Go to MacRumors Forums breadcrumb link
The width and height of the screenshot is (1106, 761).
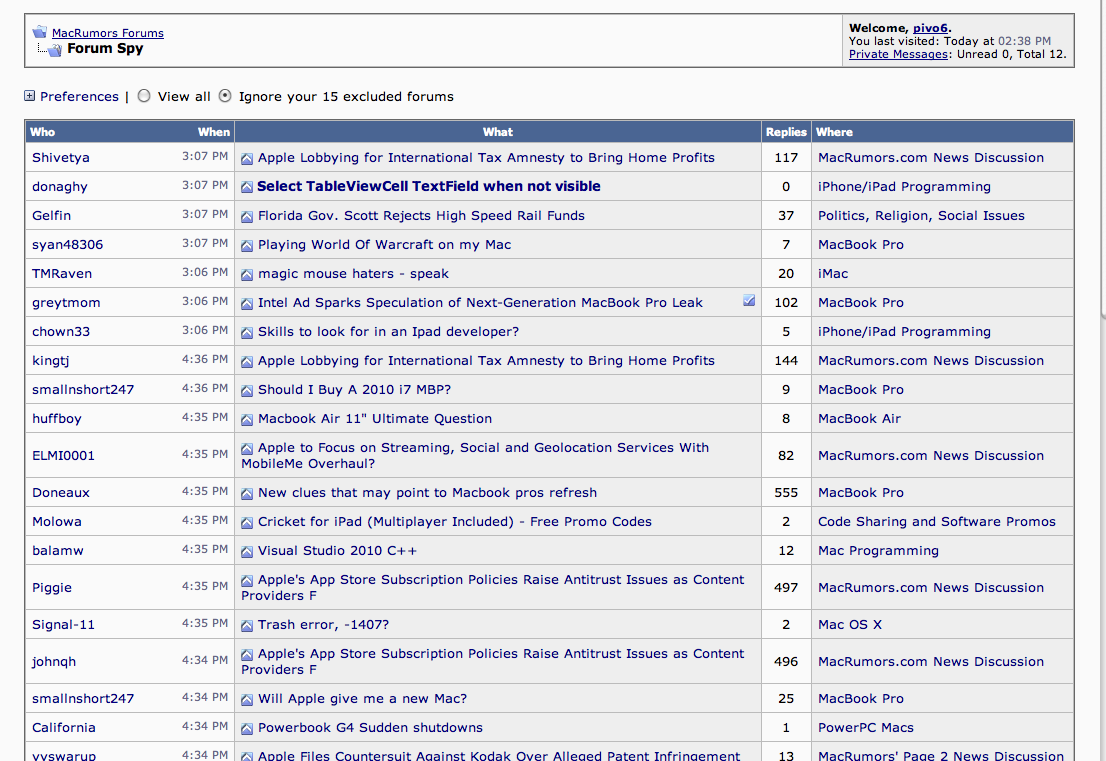(x=107, y=33)
